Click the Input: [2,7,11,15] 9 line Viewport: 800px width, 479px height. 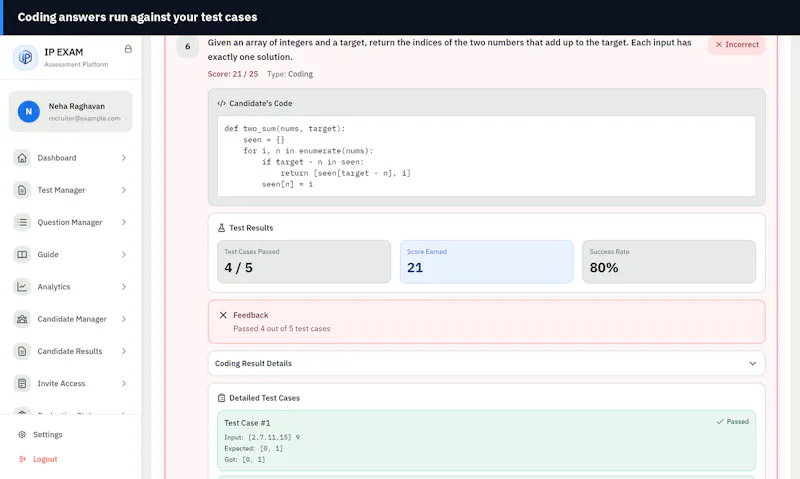[x=262, y=437]
